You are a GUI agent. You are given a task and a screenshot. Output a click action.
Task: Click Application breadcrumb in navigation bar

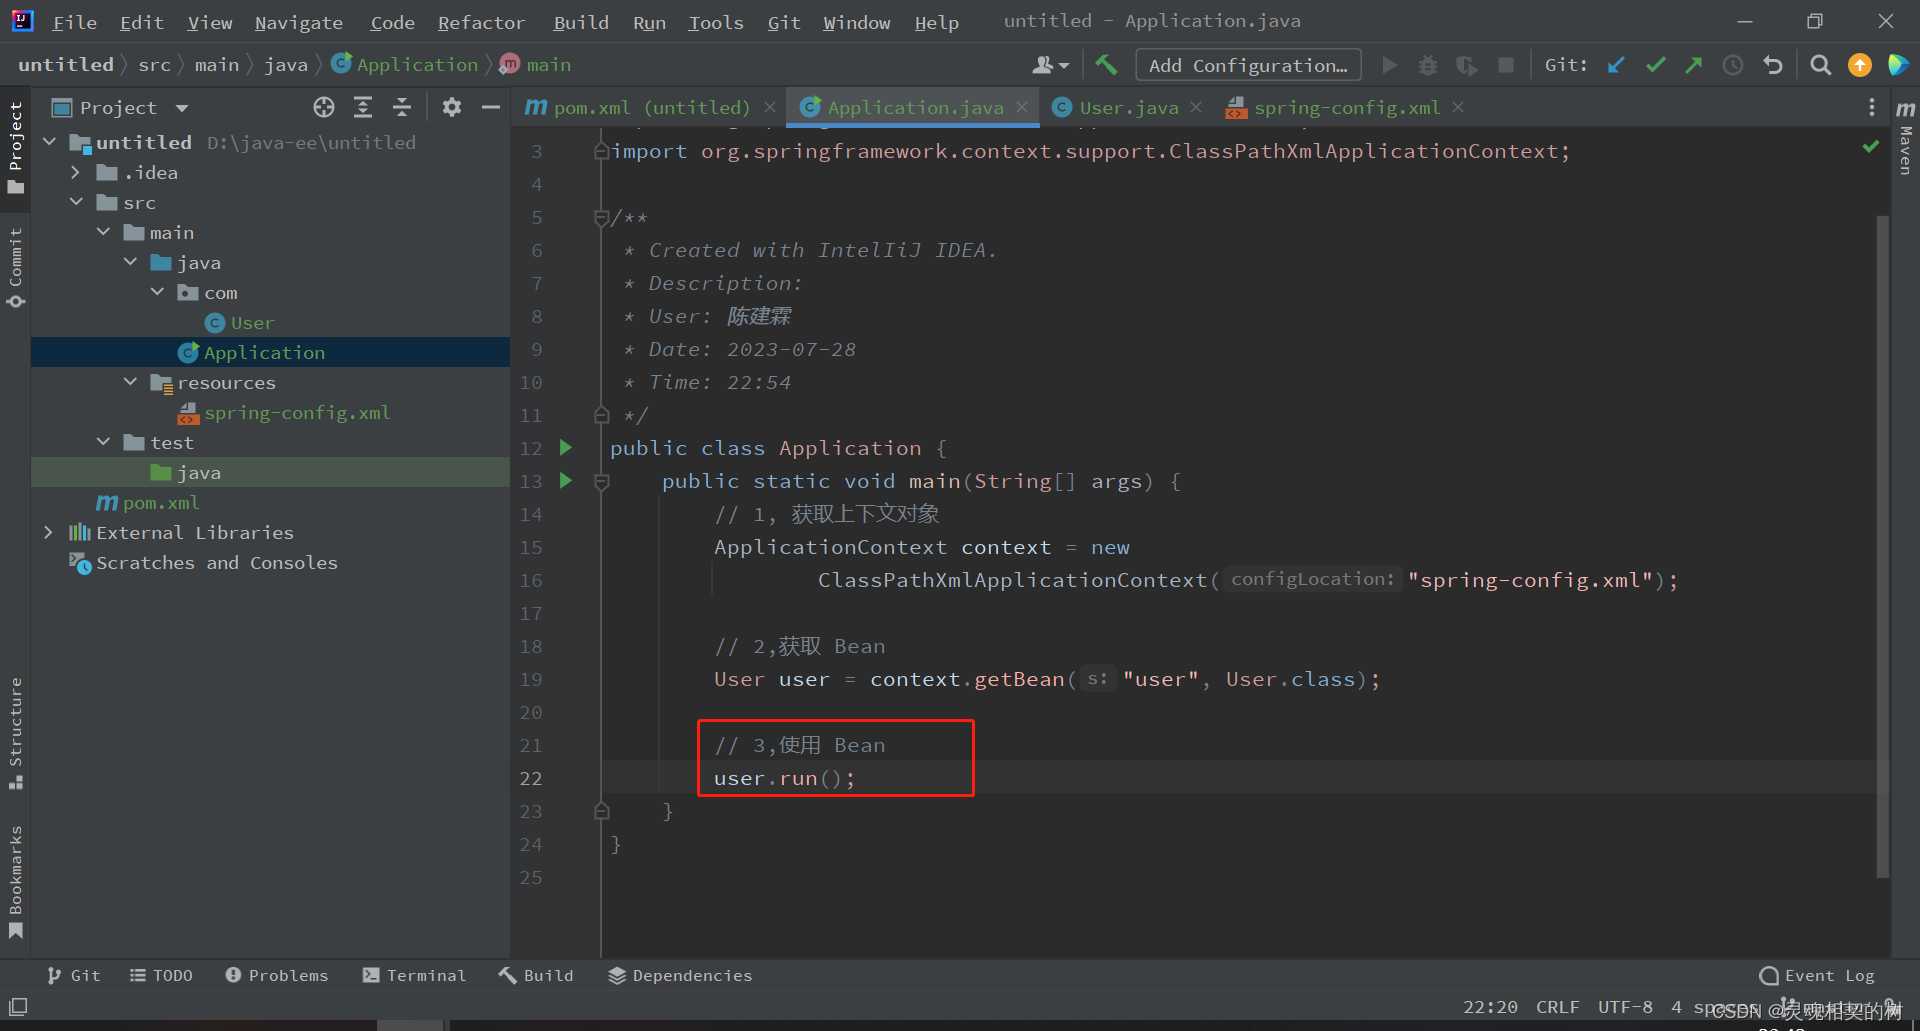pos(406,65)
